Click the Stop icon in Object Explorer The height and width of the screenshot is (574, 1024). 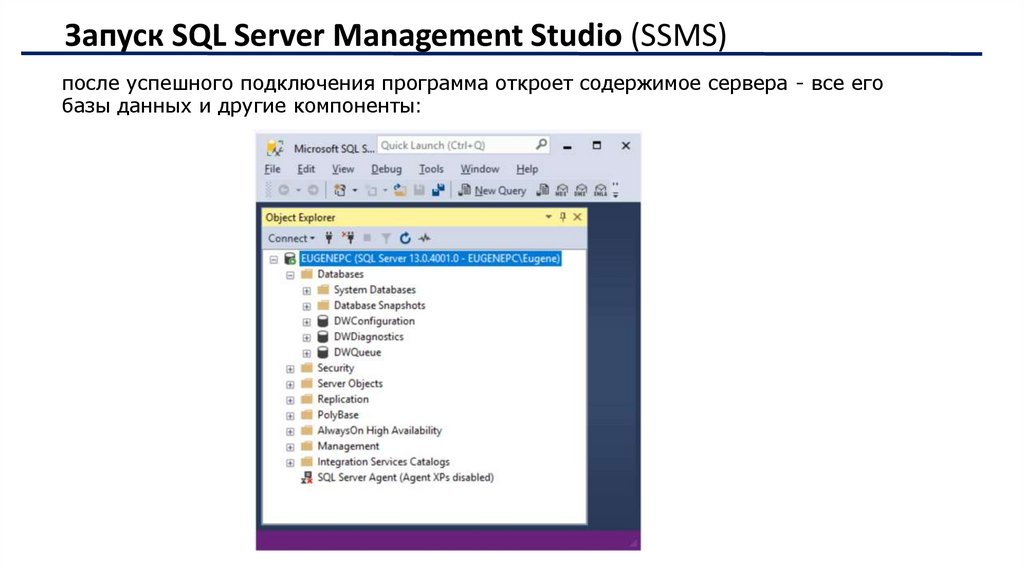367,238
